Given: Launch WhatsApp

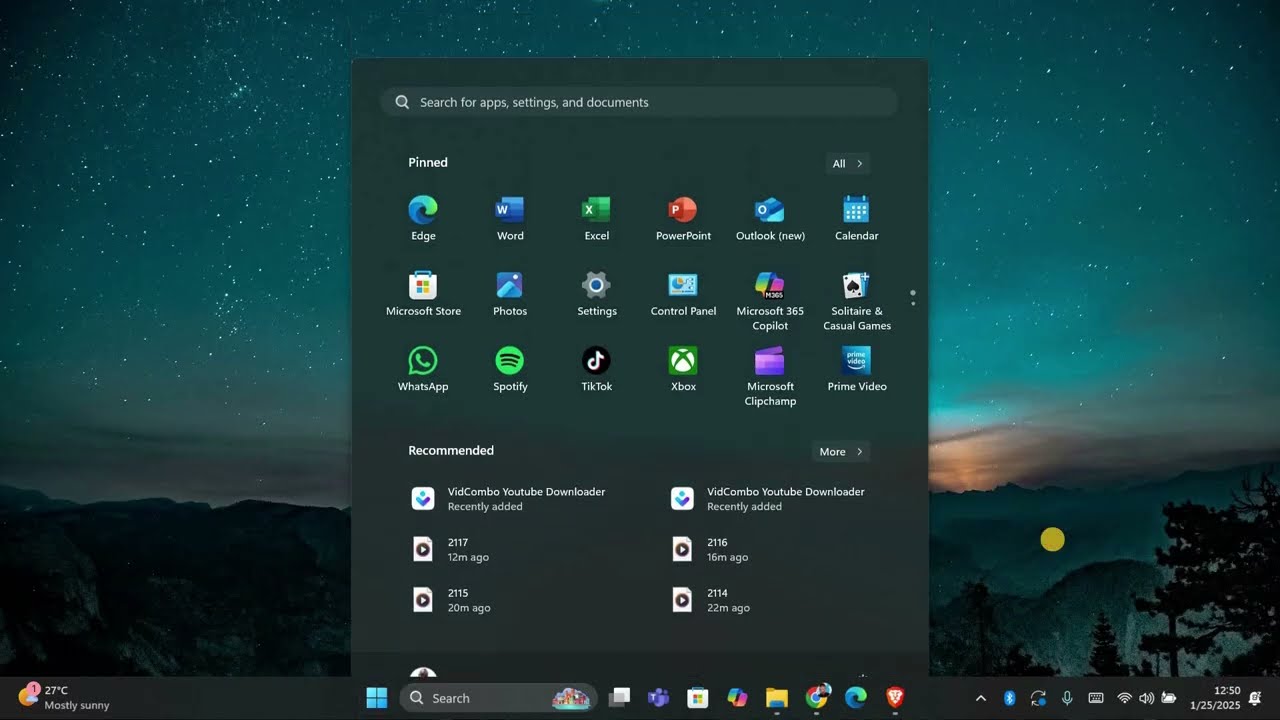Looking at the screenshot, I should (423, 370).
